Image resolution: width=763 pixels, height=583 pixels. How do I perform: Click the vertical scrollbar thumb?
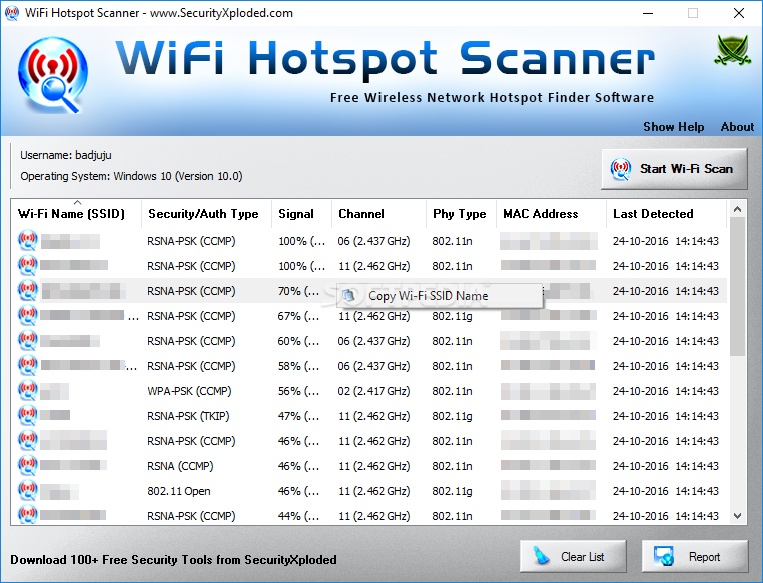click(737, 286)
